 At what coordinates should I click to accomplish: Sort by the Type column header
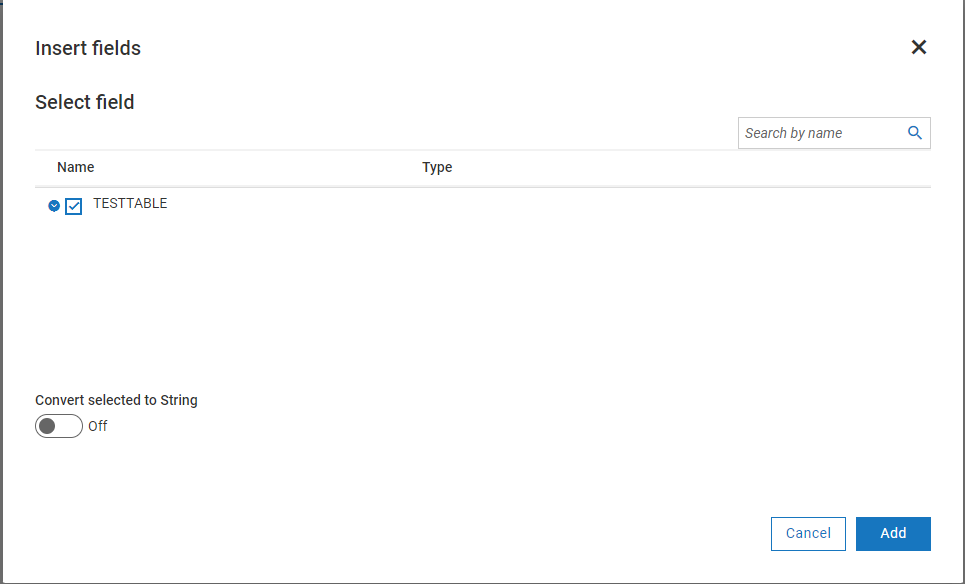(x=437, y=167)
